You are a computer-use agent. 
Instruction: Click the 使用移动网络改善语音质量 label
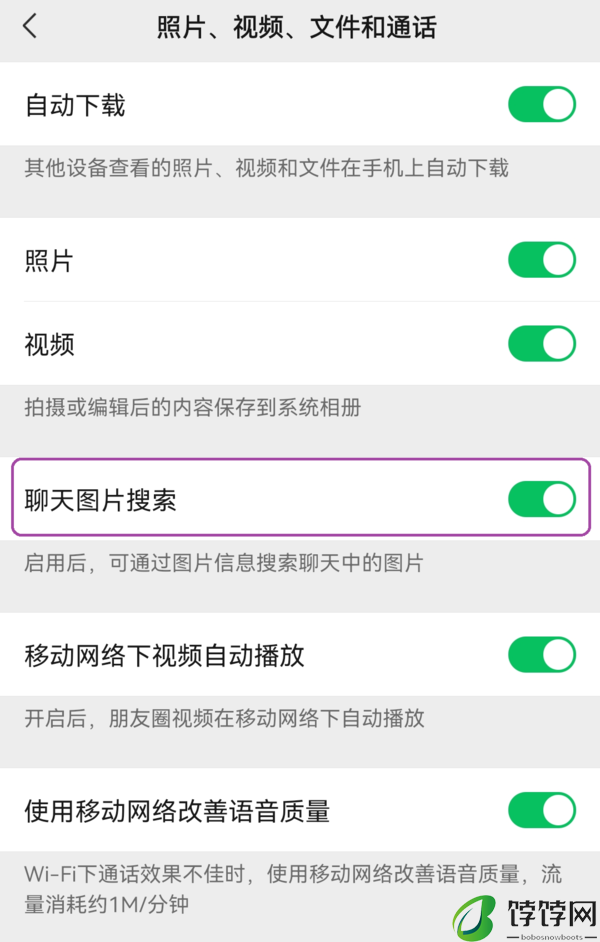pyautogui.click(x=177, y=811)
